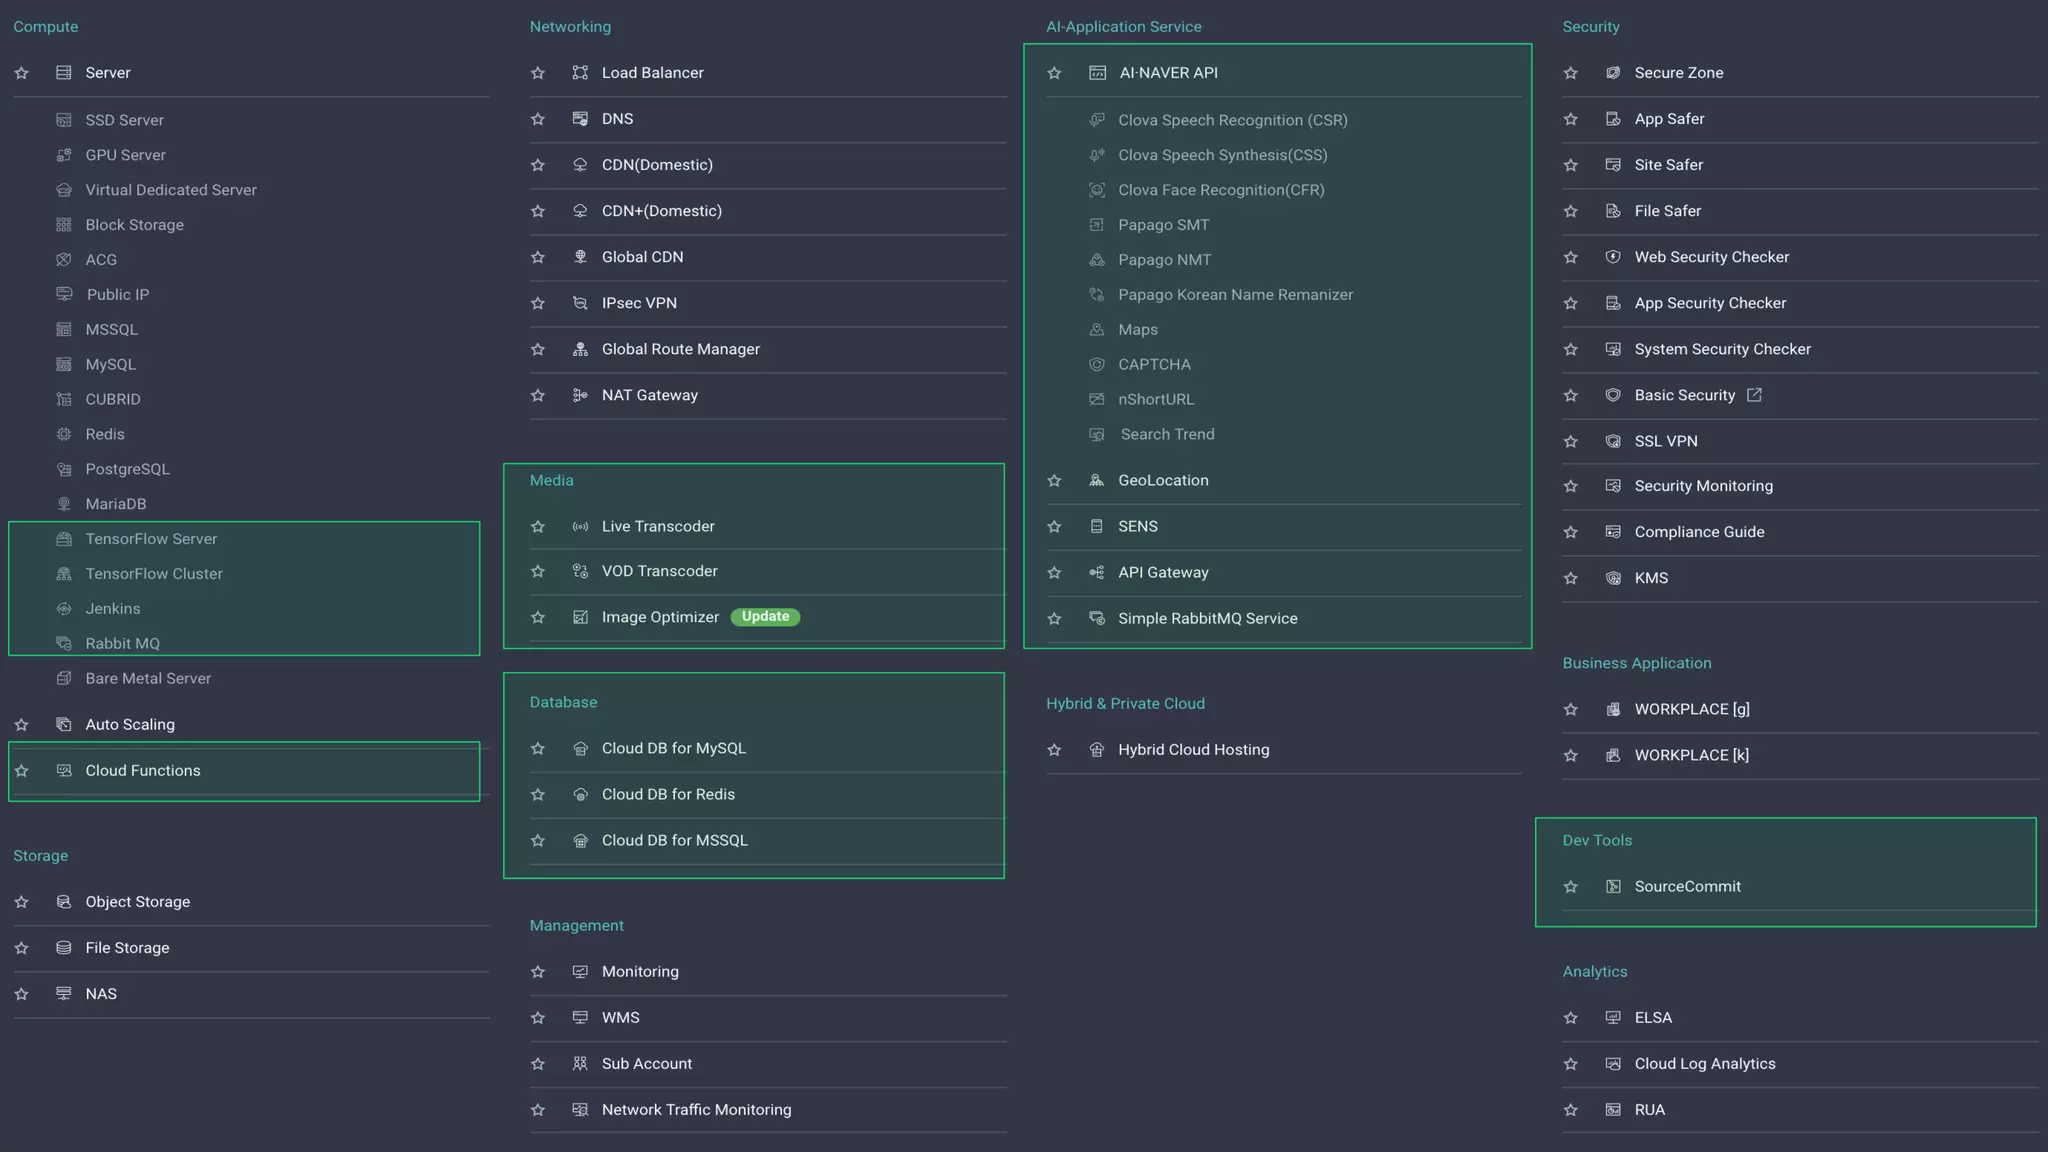Click the Hybrid Cloud Hosting icon
The image size is (2048, 1152).
pyautogui.click(x=1097, y=750)
